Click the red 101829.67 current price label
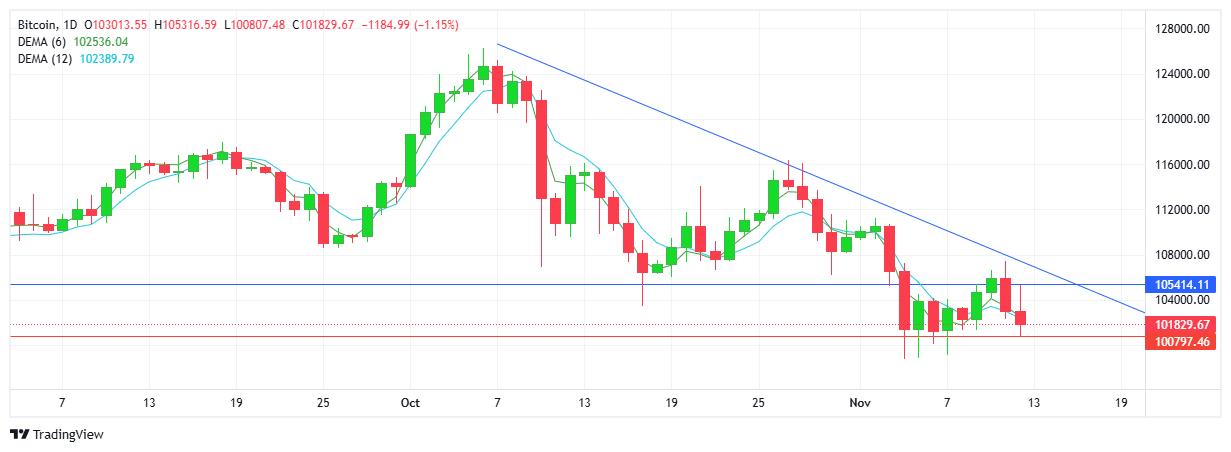This screenshot has width=1231, height=452. pos(1183,325)
